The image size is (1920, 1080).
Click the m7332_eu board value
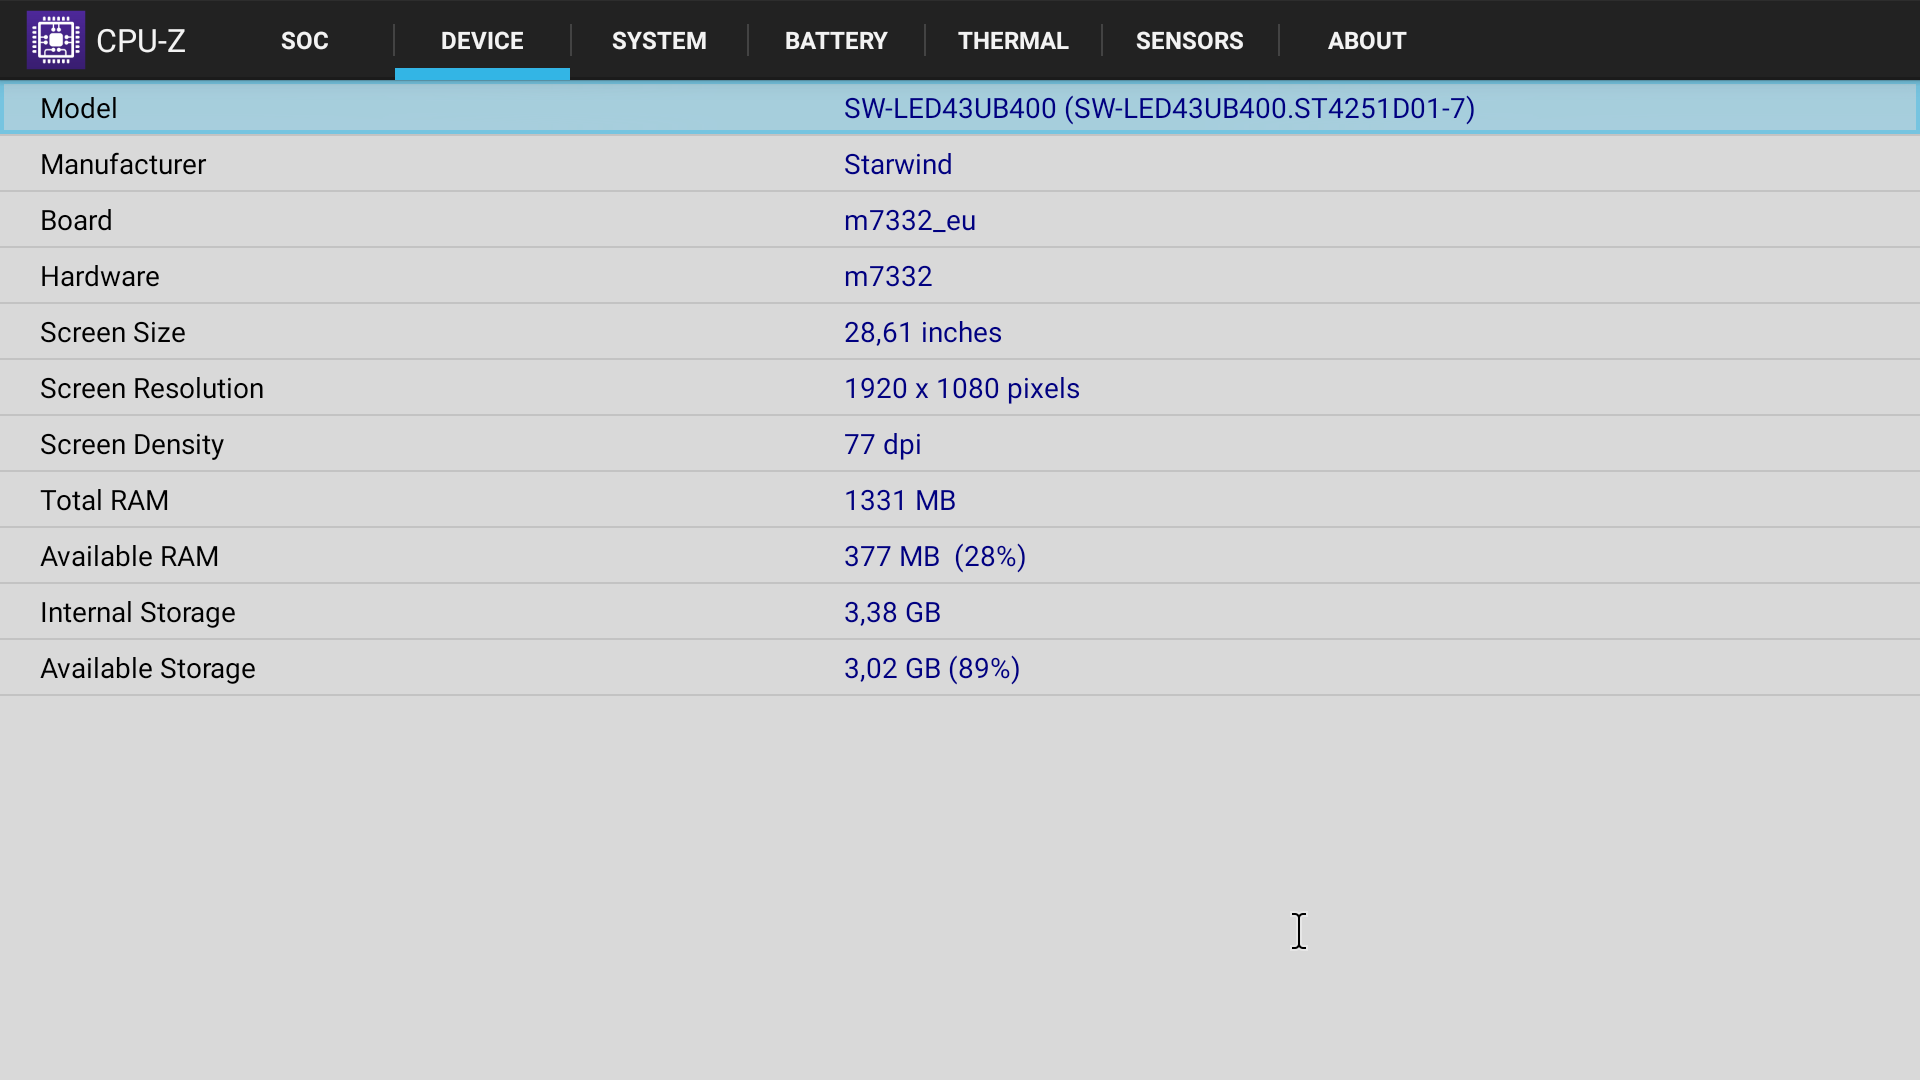click(910, 220)
